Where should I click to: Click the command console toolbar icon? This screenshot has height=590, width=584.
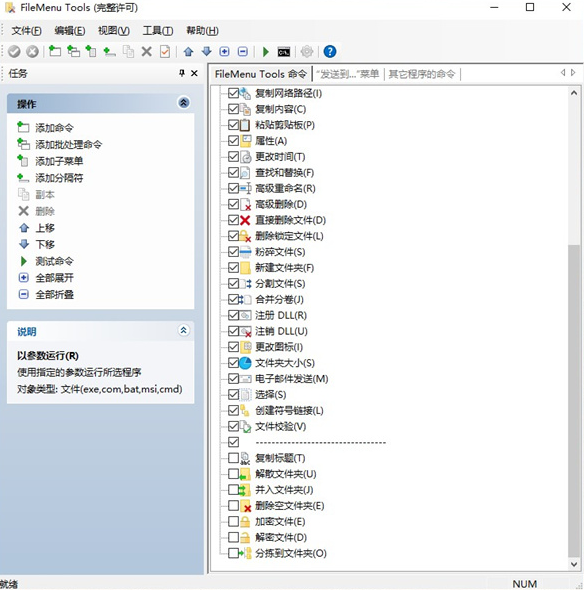(x=284, y=52)
